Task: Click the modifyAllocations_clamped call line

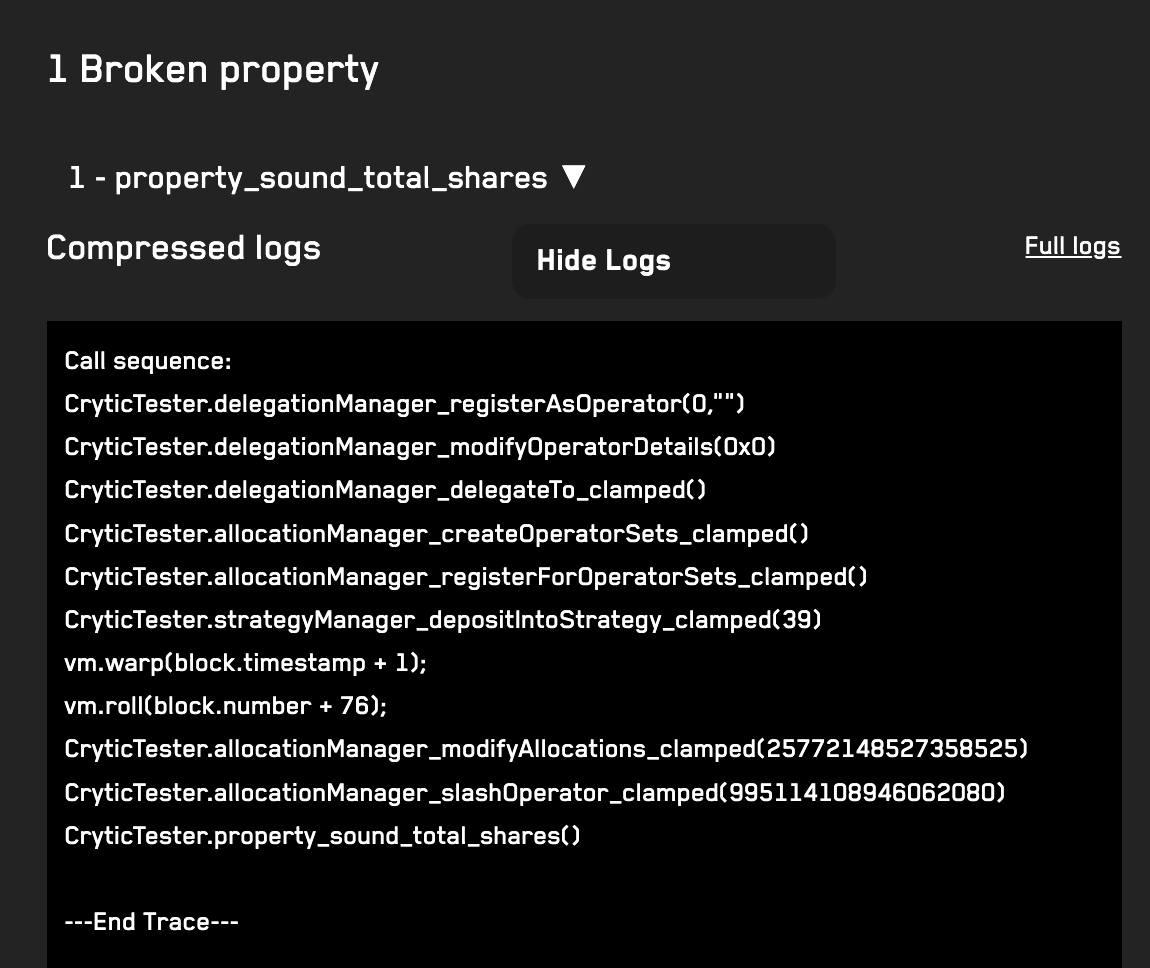Action: point(546,749)
